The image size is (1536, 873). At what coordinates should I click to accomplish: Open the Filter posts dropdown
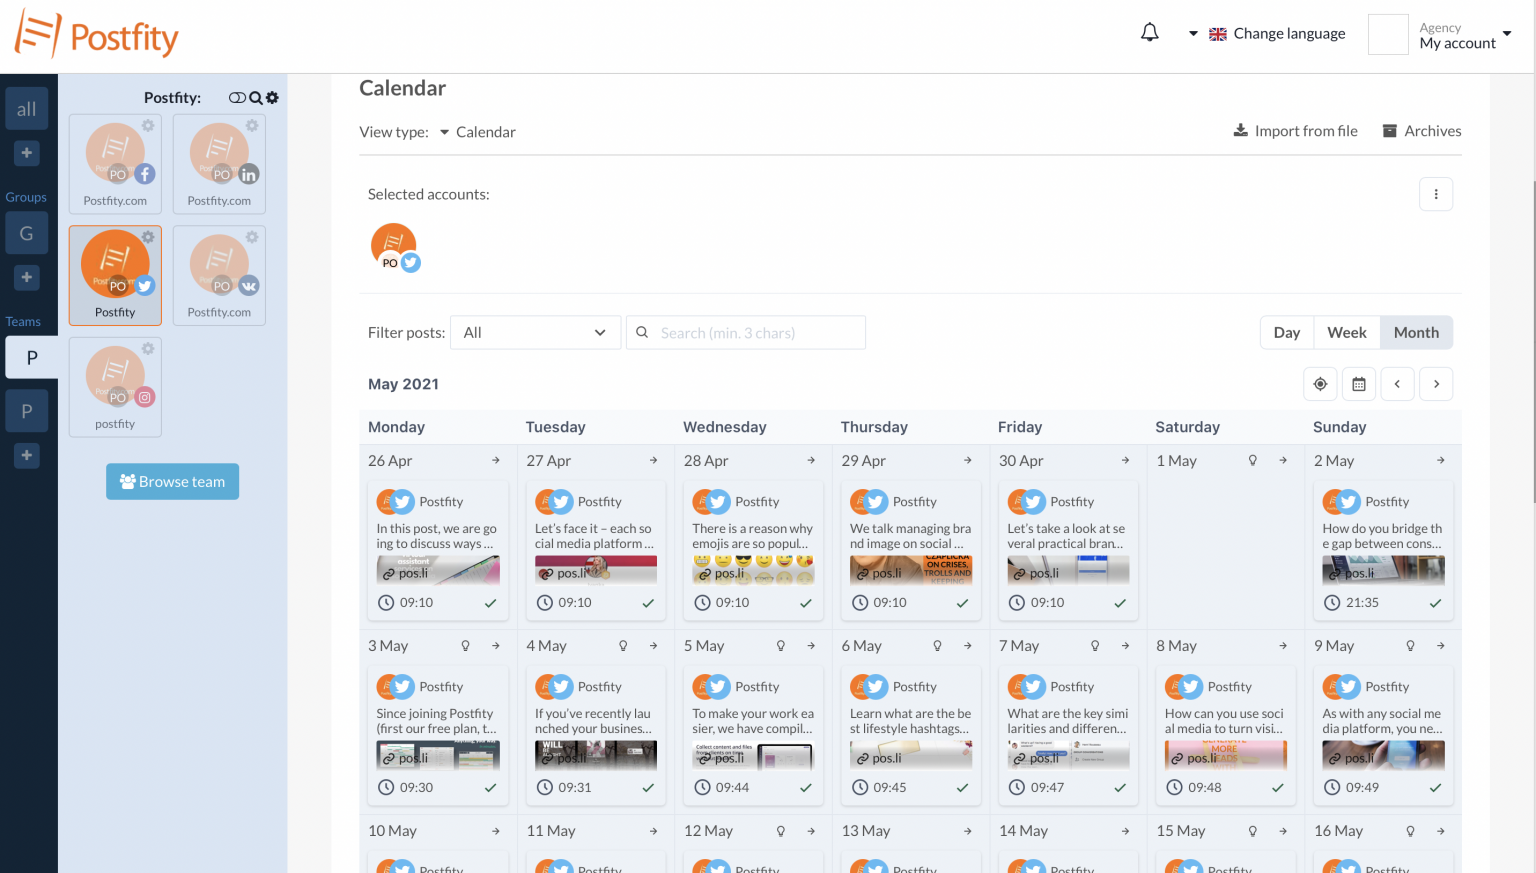click(535, 333)
